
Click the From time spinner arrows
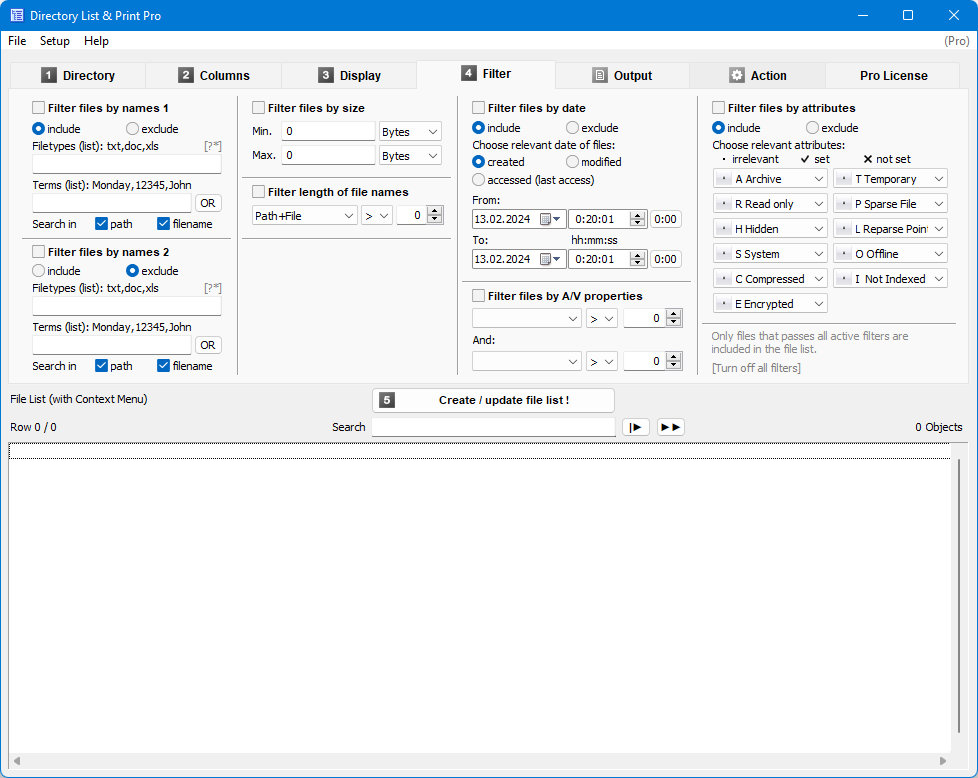point(637,219)
